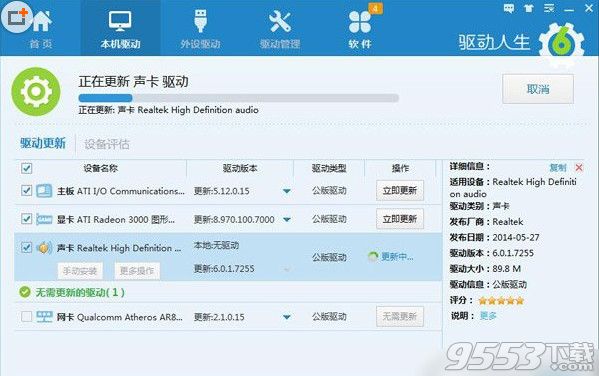Expand version dropdown for 2.1.0.15

pos(287,317)
